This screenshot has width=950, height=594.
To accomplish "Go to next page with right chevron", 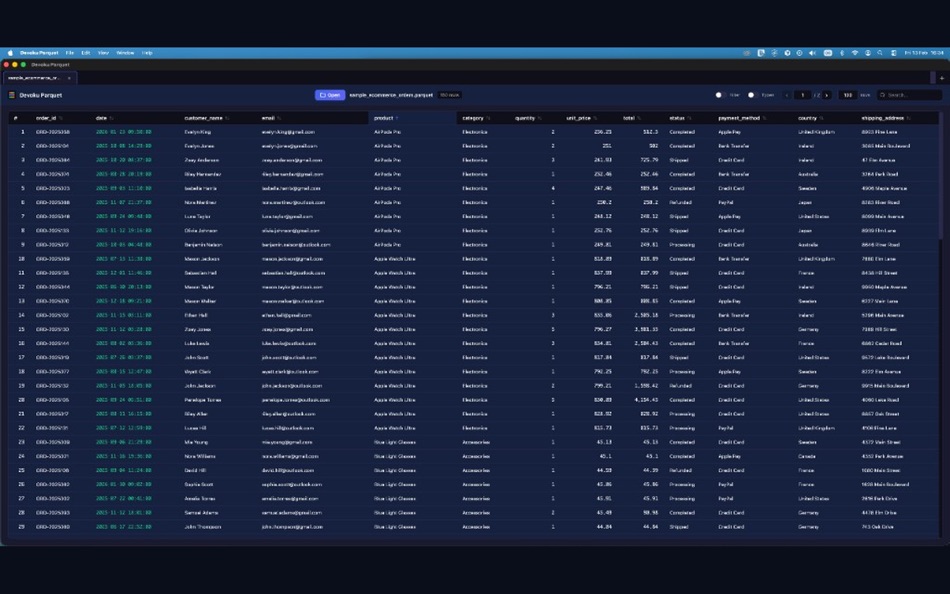I will click(826, 95).
